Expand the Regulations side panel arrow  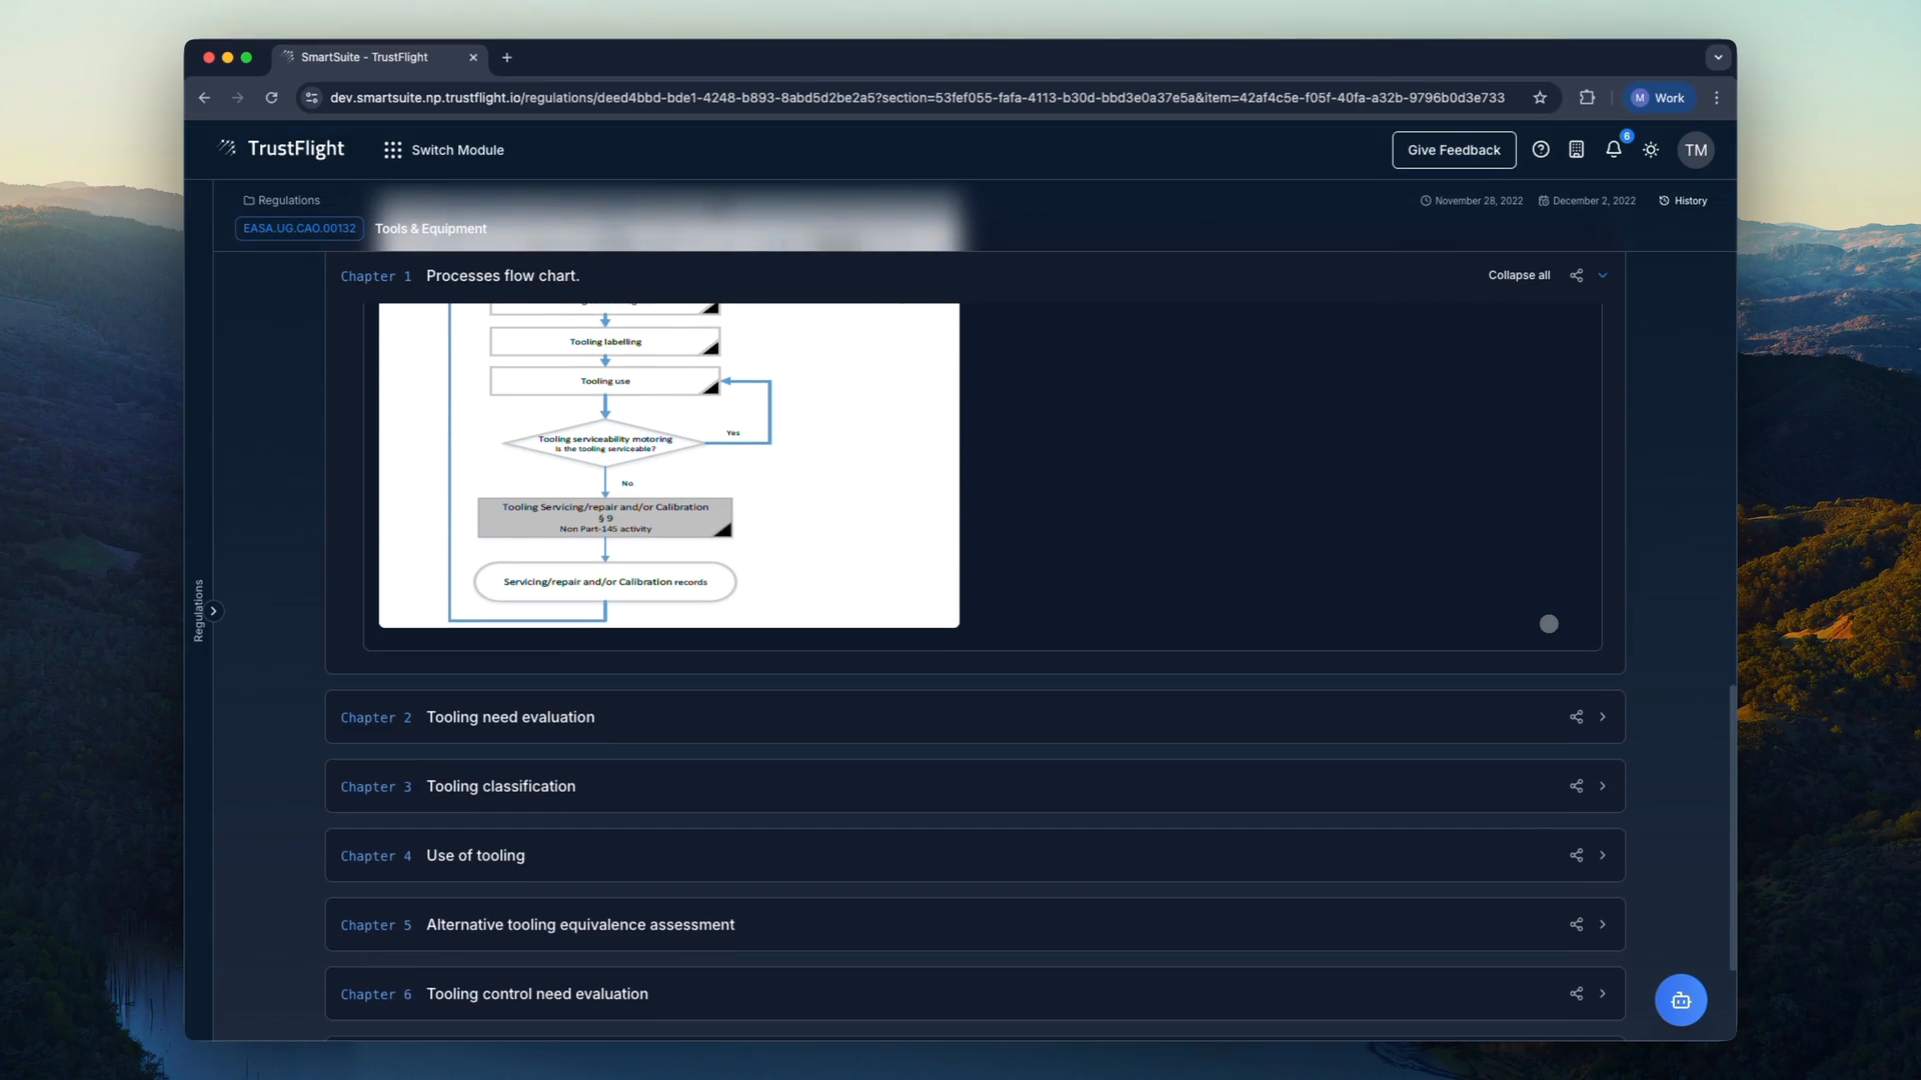pos(213,610)
